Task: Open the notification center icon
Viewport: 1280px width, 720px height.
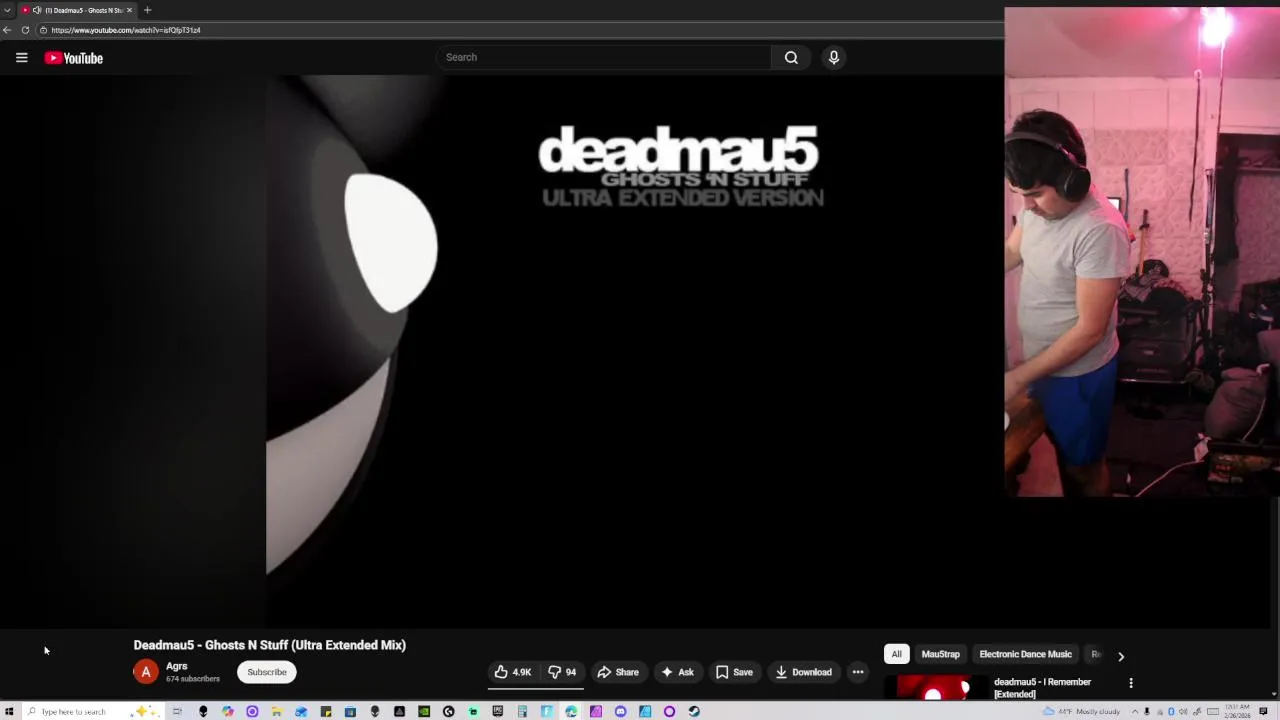Action: pyautogui.click(x=1263, y=711)
